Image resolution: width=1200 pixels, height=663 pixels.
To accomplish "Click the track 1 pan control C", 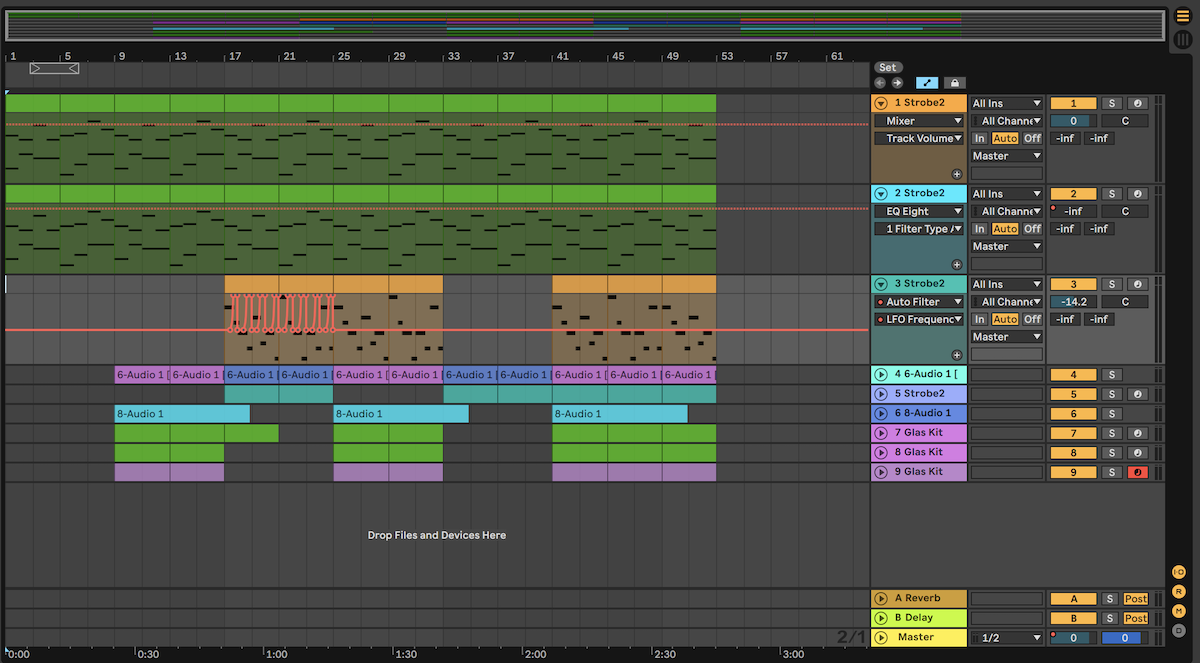I will pos(1125,121).
